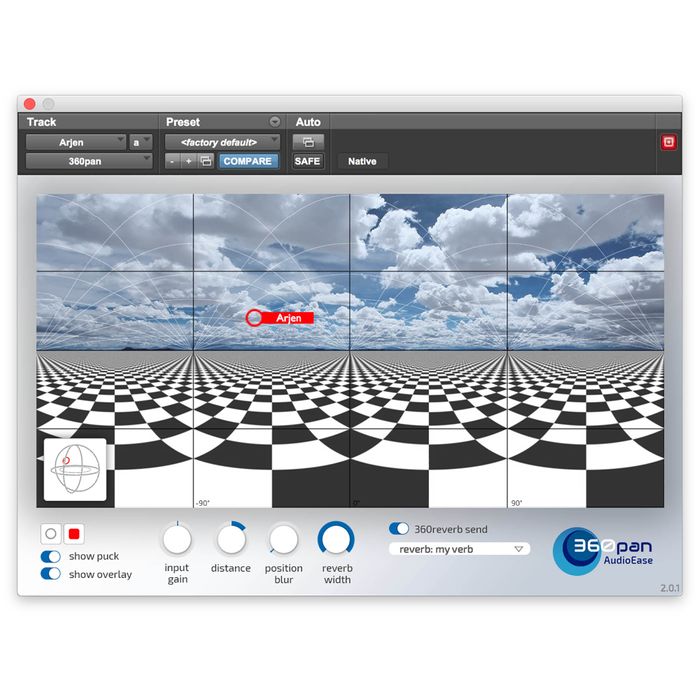Click the red target button top-right
Screen dimensions: 700x700
point(669,142)
